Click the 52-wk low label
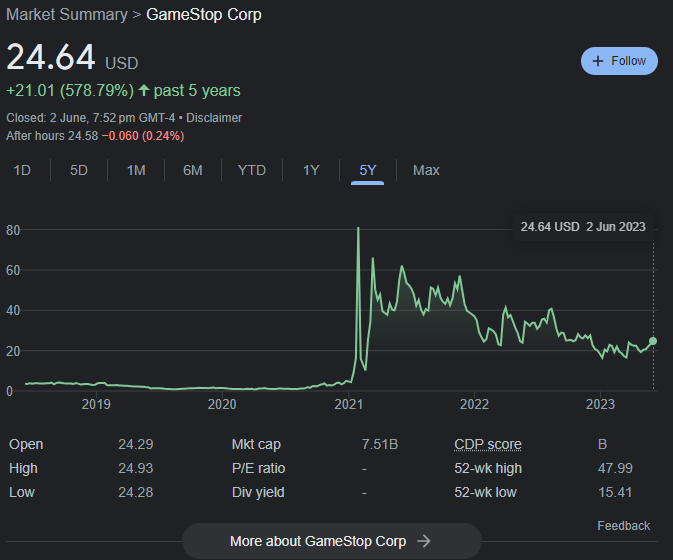 485,492
